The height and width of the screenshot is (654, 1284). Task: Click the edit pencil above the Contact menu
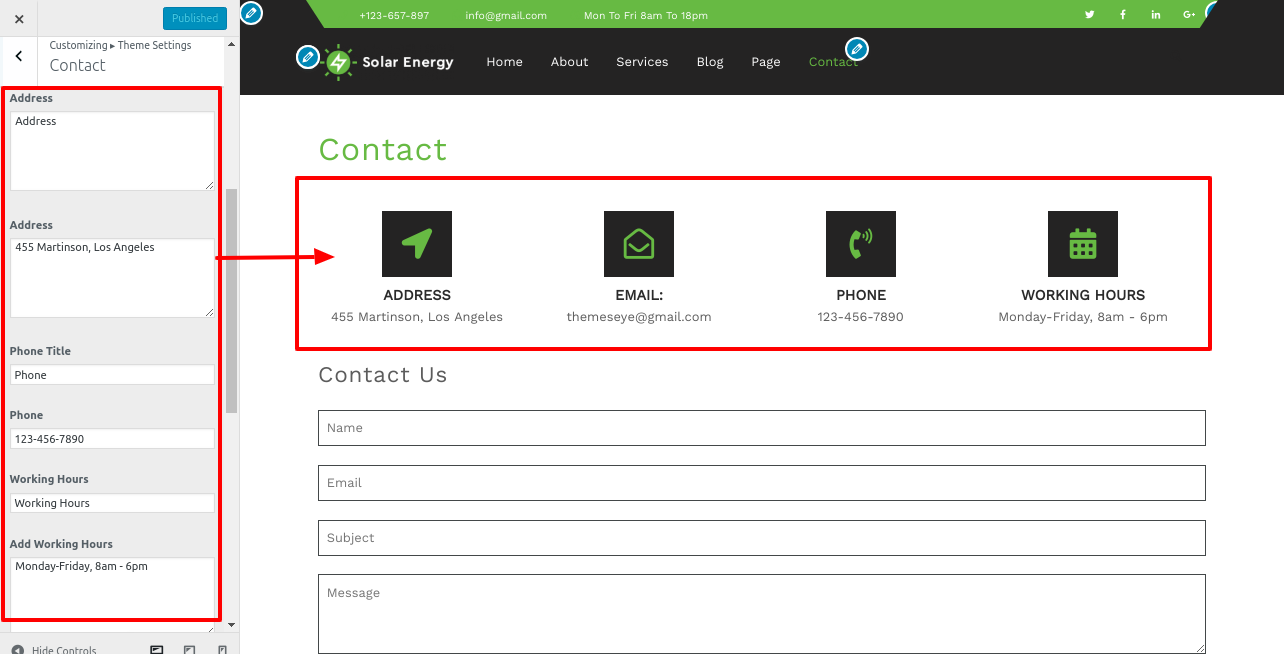click(857, 48)
